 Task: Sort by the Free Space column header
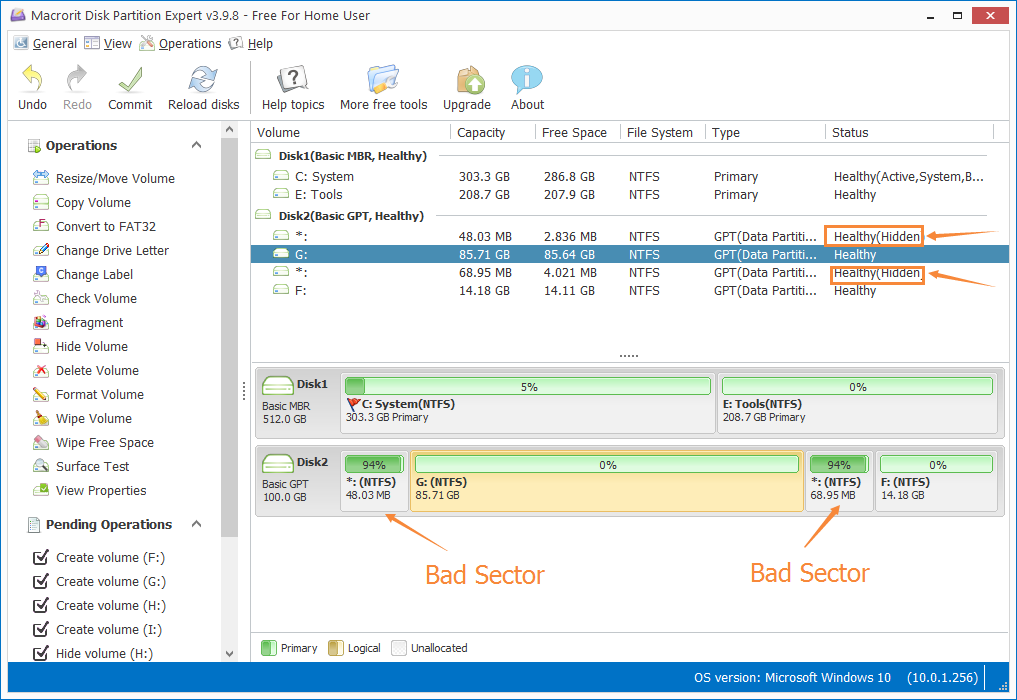(x=578, y=132)
